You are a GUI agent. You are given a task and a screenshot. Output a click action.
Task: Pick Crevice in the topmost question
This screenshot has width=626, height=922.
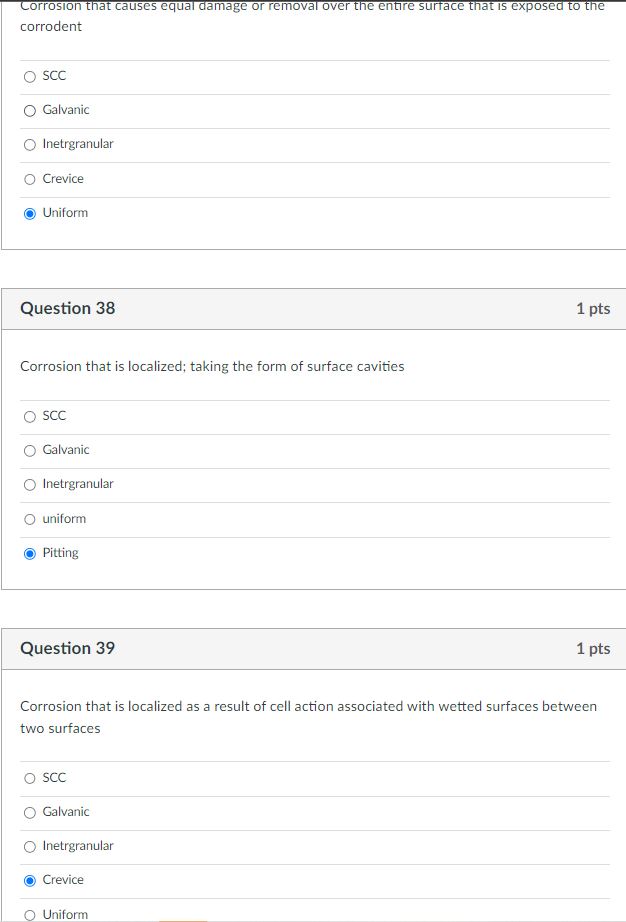(x=30, y=179)
